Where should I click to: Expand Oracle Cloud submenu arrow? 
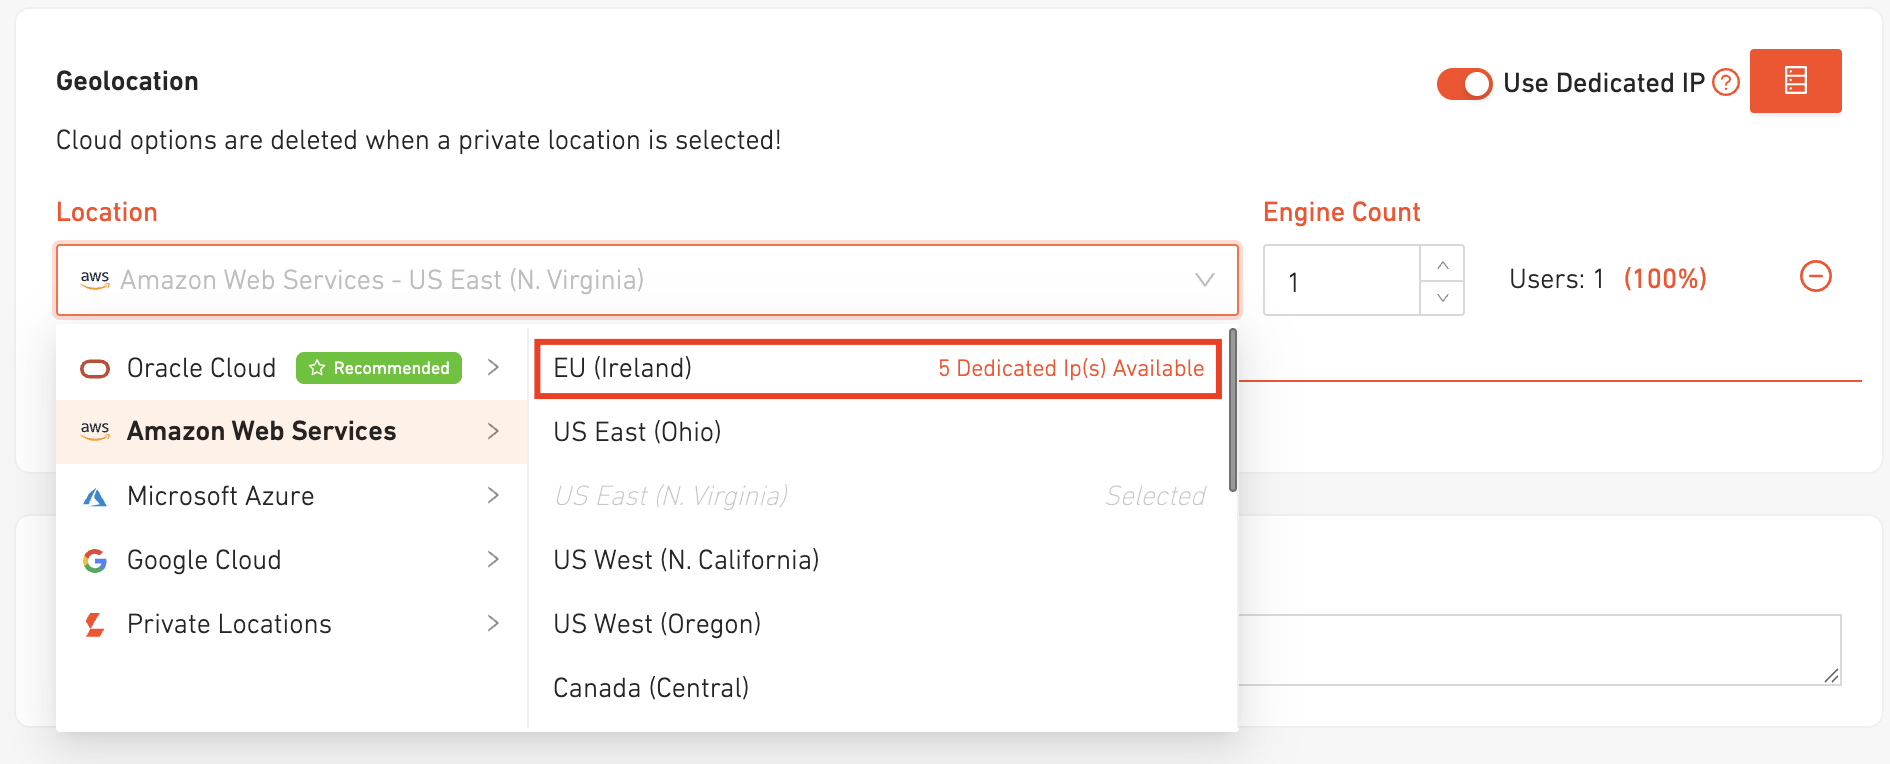(x=493, y=368)
